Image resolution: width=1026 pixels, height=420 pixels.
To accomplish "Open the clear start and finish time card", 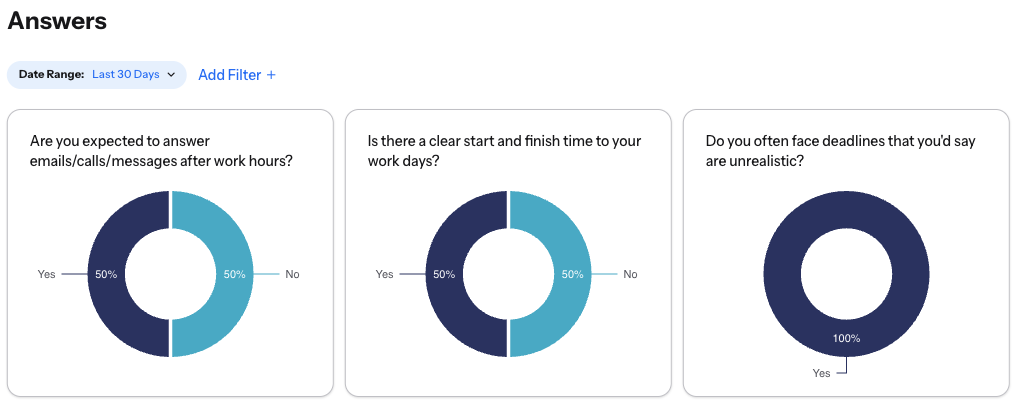I will click(508, 253).
